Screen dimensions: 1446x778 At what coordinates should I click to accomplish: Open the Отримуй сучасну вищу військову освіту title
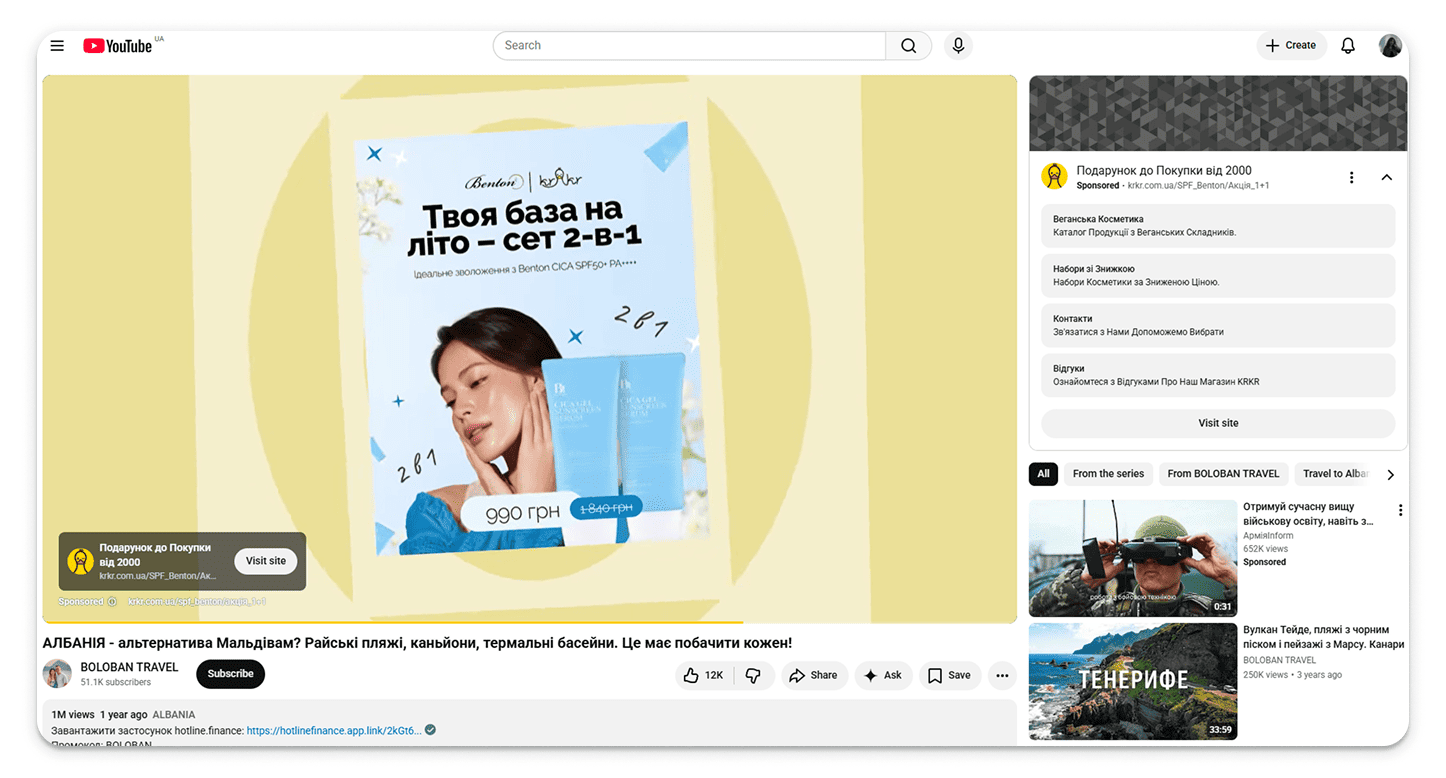click(1309, 514)
